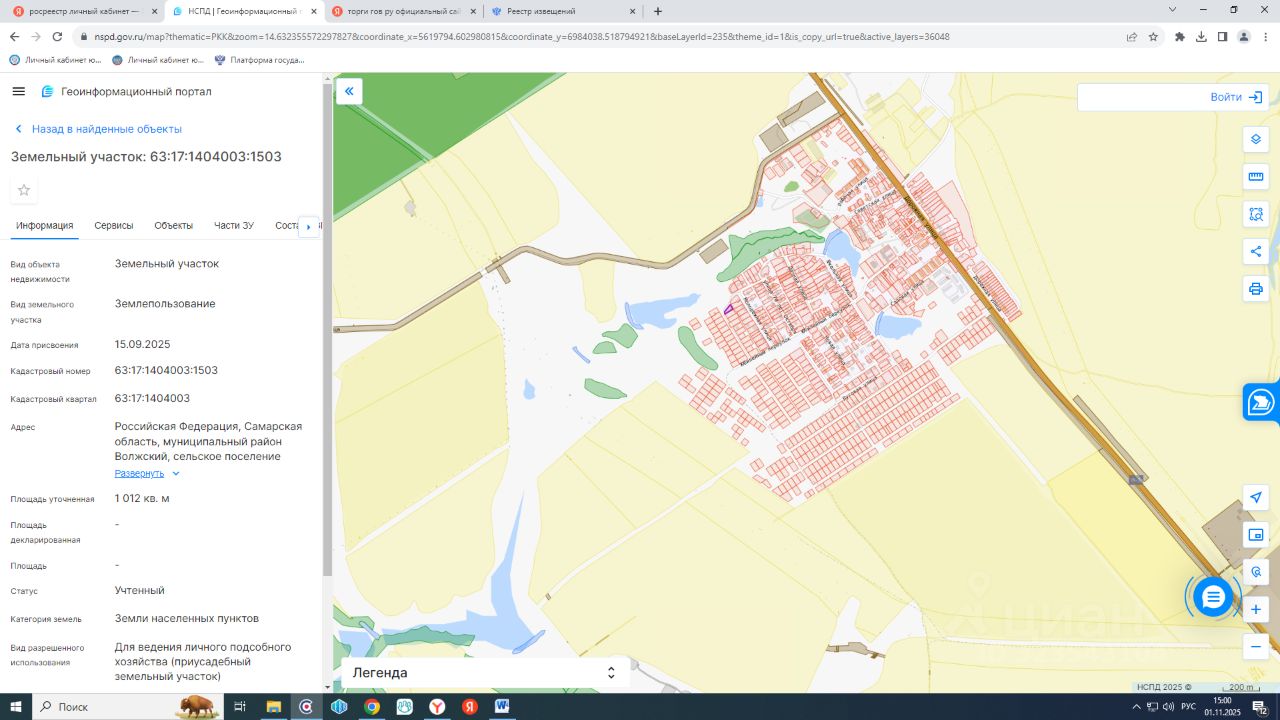
Task: Share the current map view
Action: (x=1256, y=251)
